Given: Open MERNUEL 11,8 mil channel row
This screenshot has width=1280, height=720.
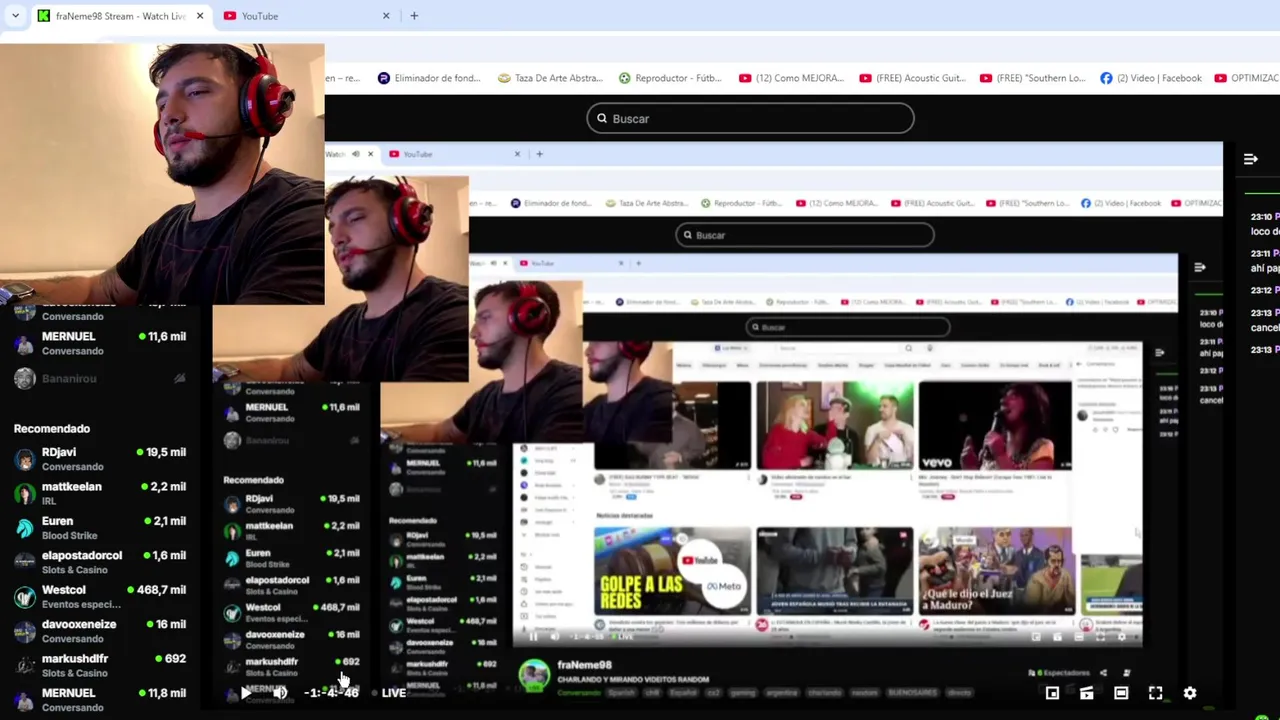Looking at the screenshot, I should pyautogui.click(x=100, y=700).
